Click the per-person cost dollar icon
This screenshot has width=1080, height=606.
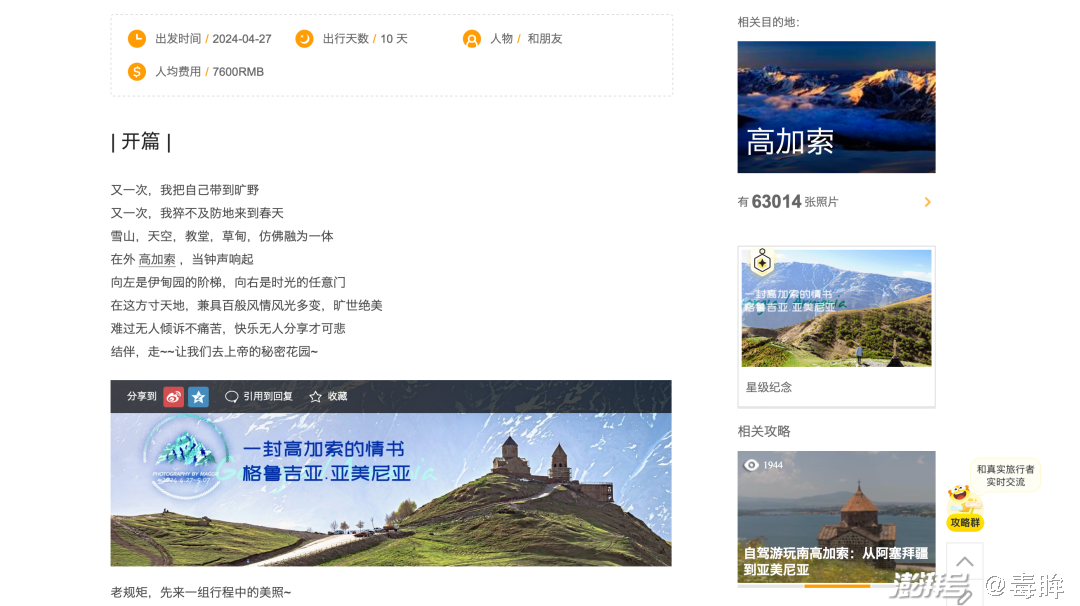click(x=137, y=72)
